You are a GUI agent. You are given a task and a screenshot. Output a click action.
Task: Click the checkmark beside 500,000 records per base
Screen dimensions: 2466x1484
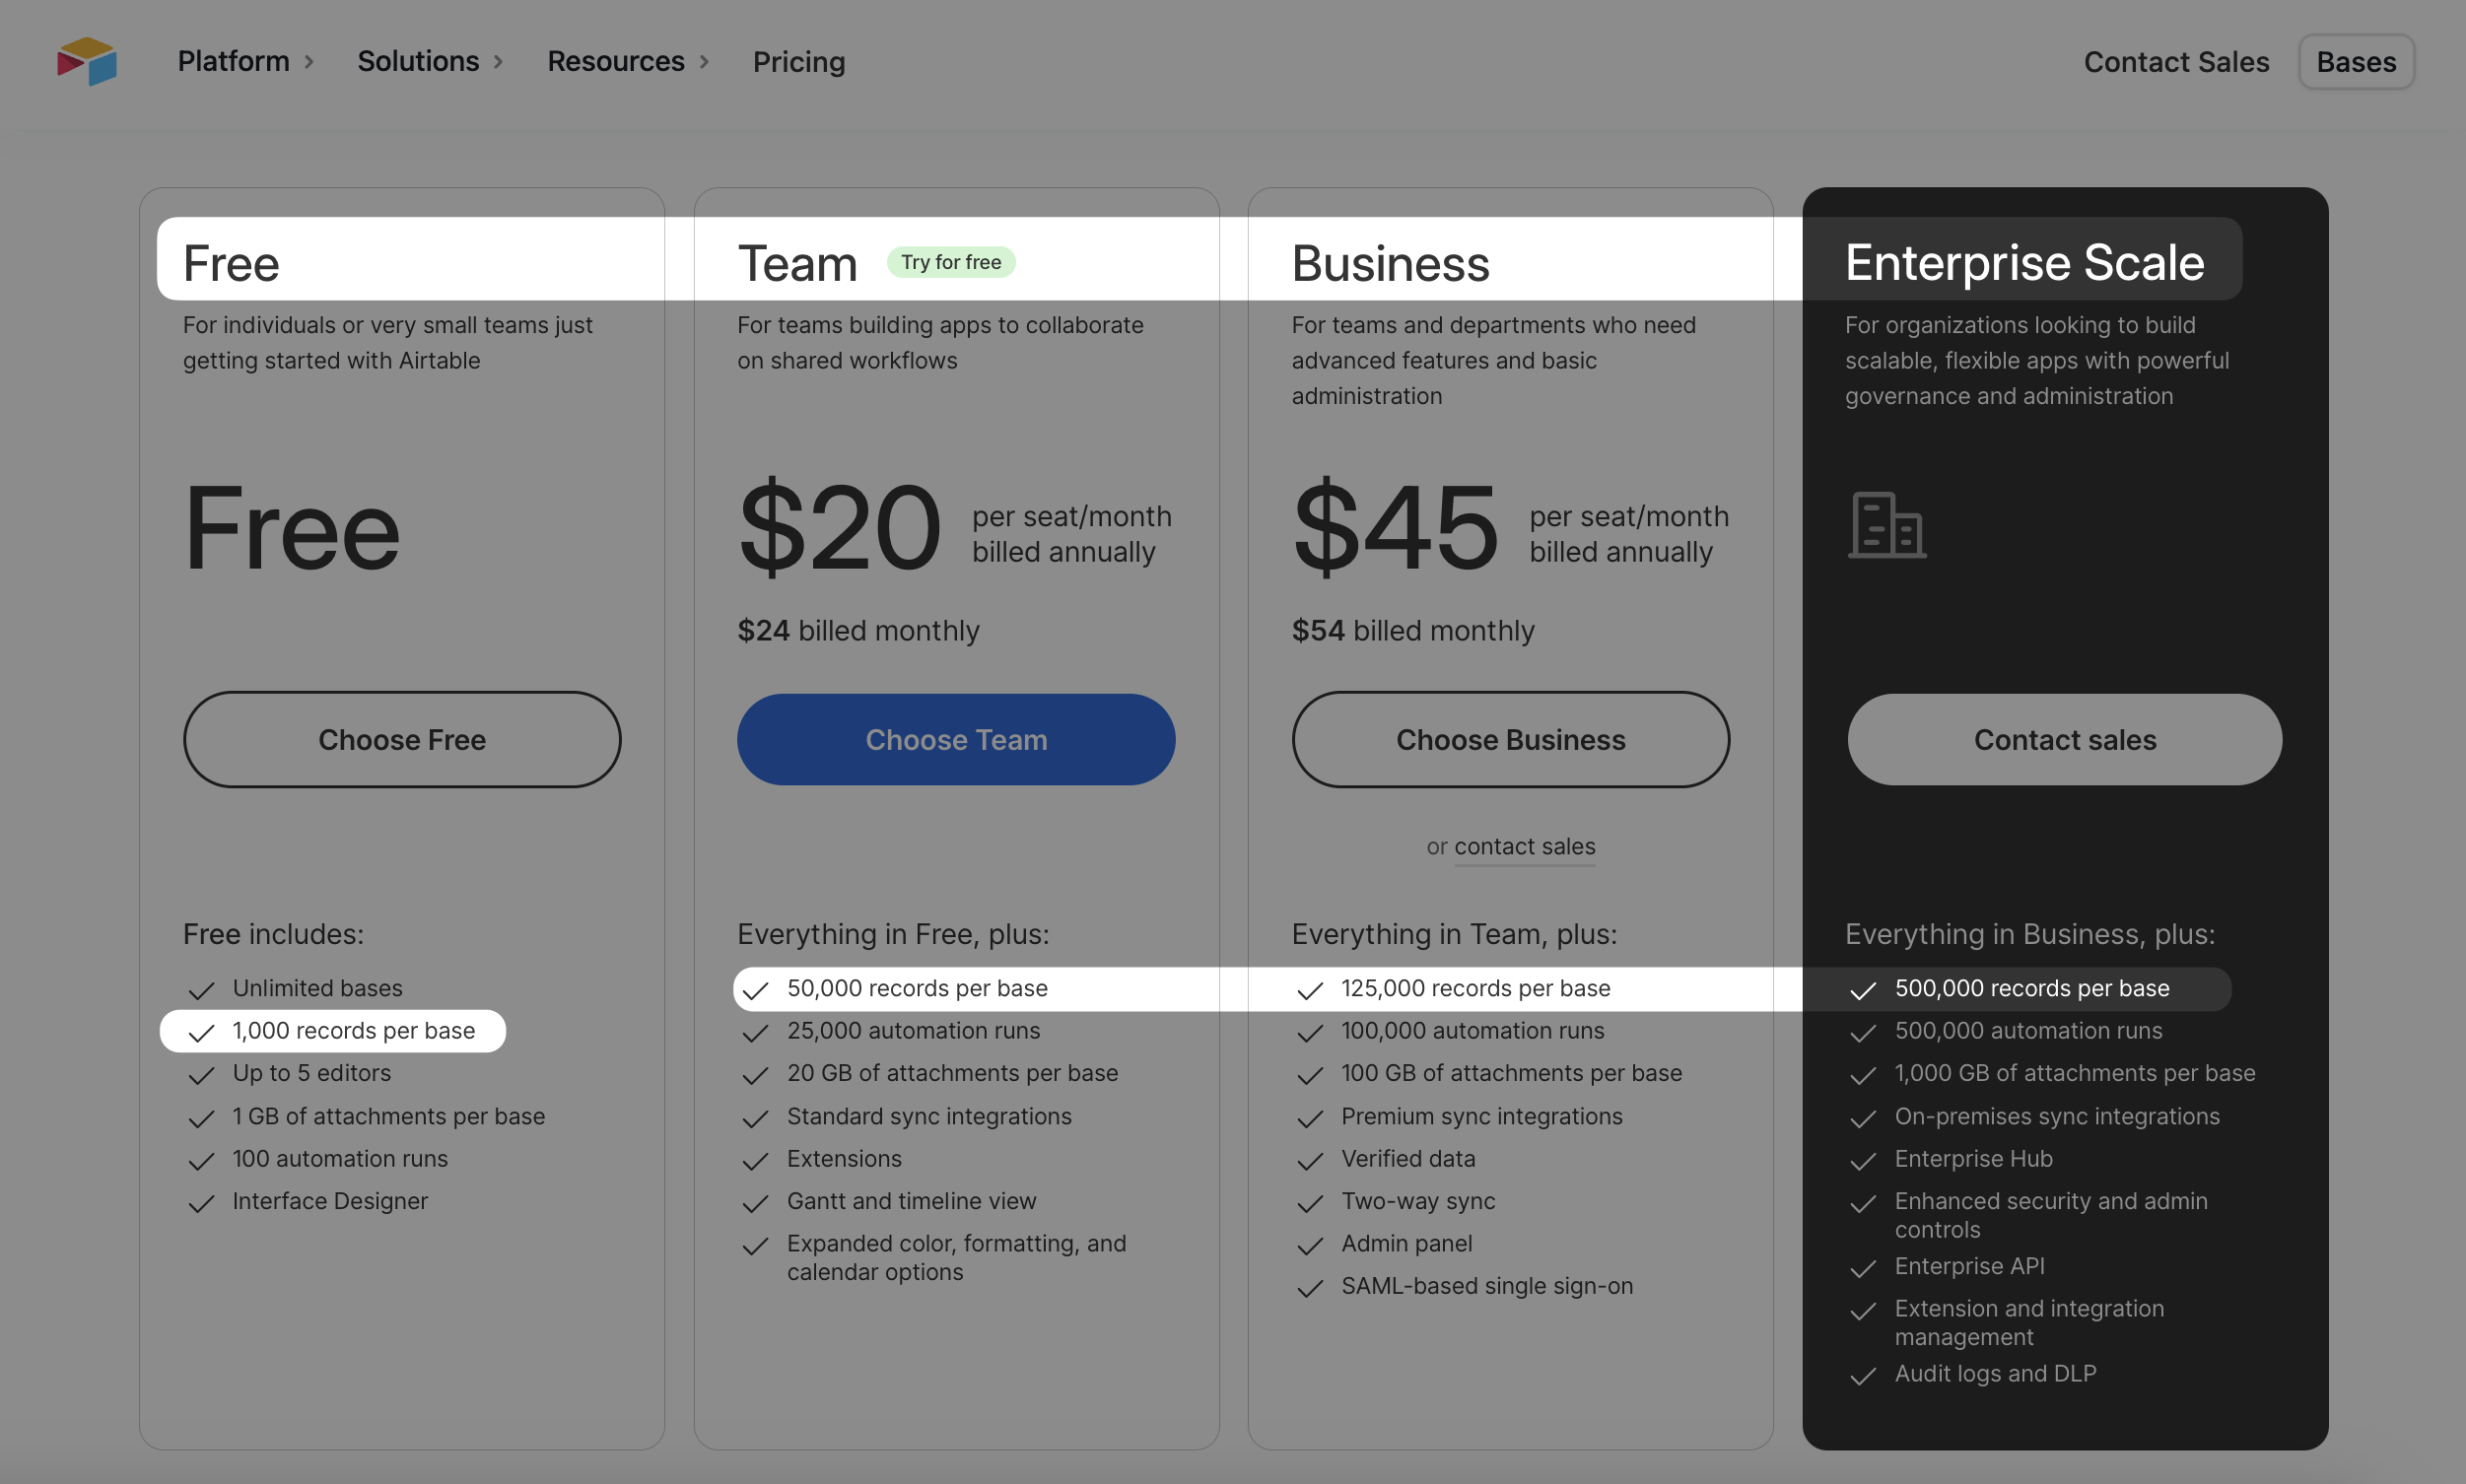tap(1864, 990)
